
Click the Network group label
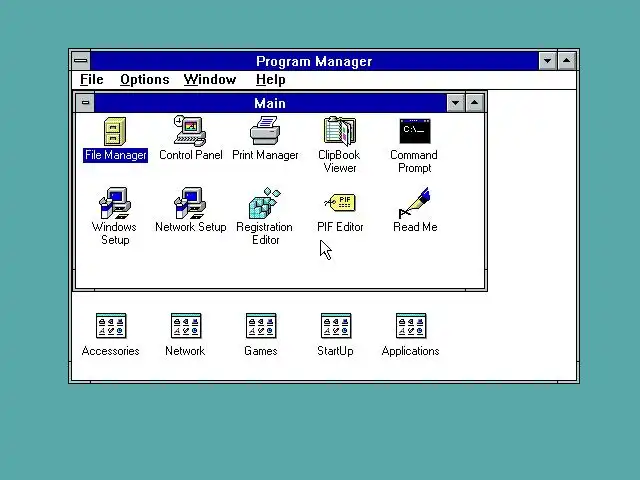(185, 351)
